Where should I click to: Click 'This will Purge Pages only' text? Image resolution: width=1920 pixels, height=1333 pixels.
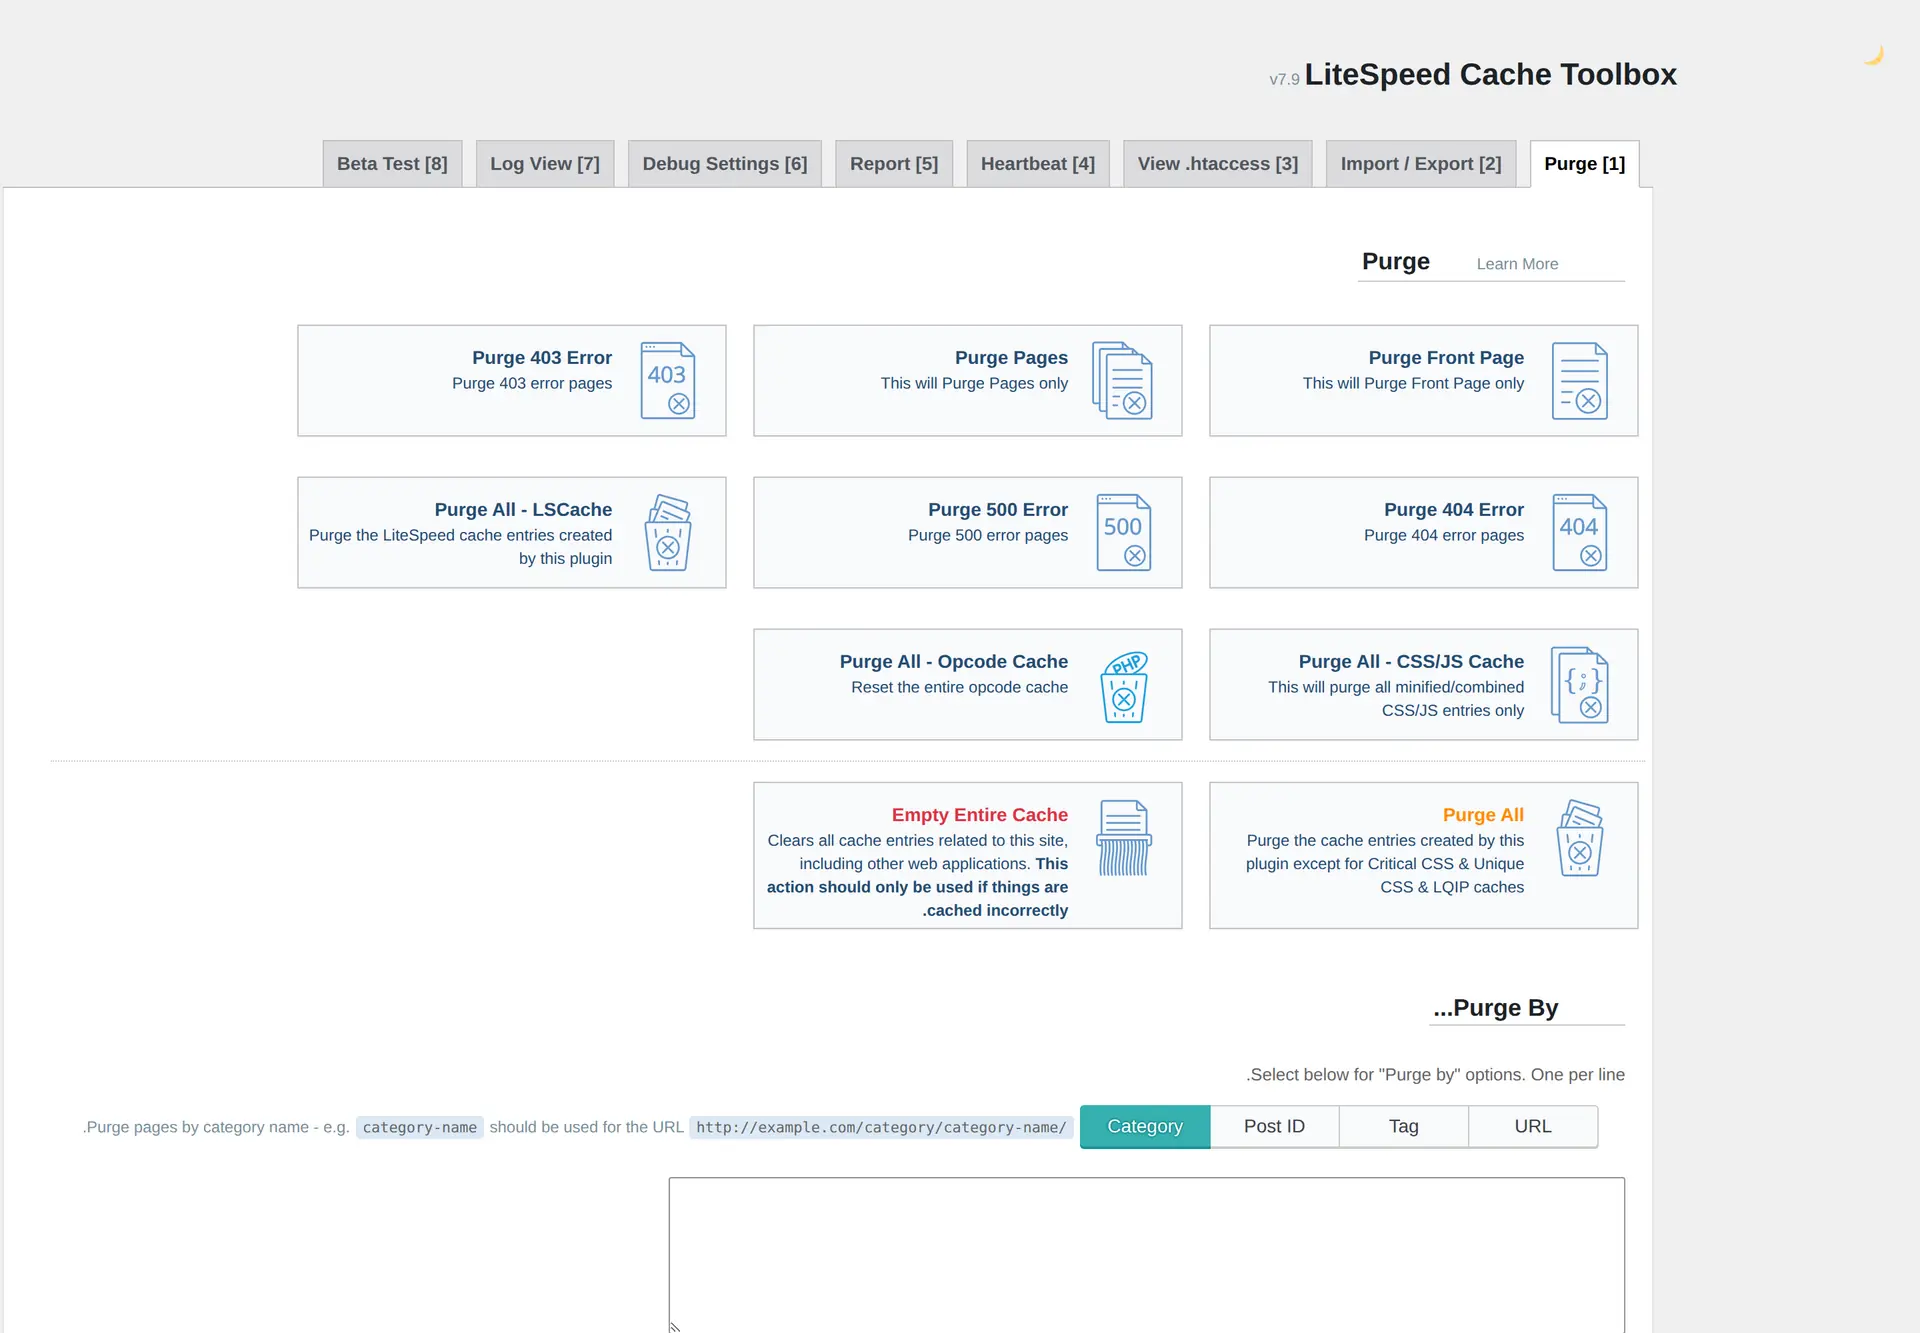point(974,383)
